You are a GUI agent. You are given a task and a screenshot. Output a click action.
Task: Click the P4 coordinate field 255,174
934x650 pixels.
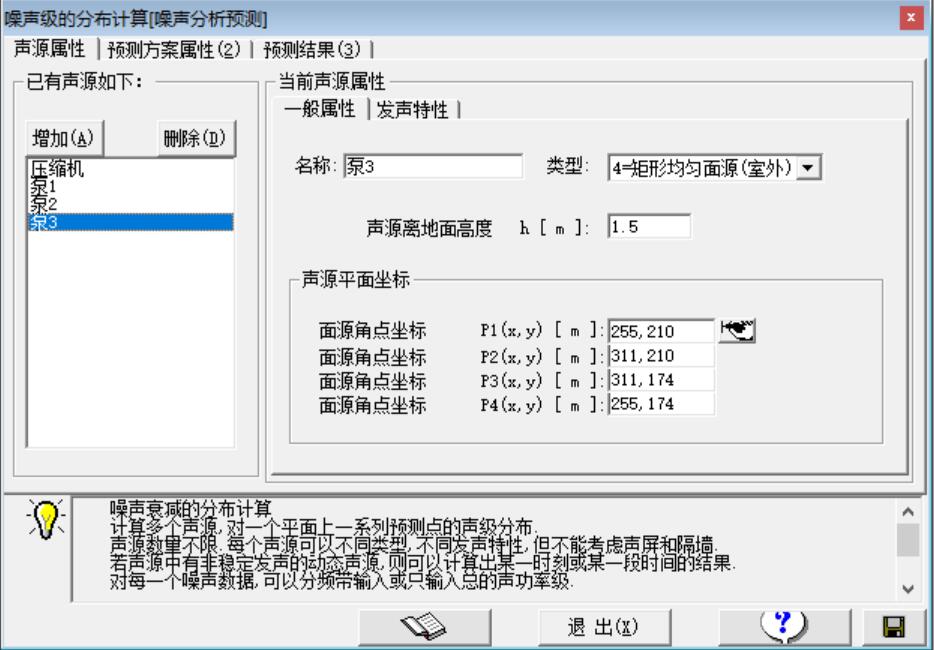(x=661, y=405)
